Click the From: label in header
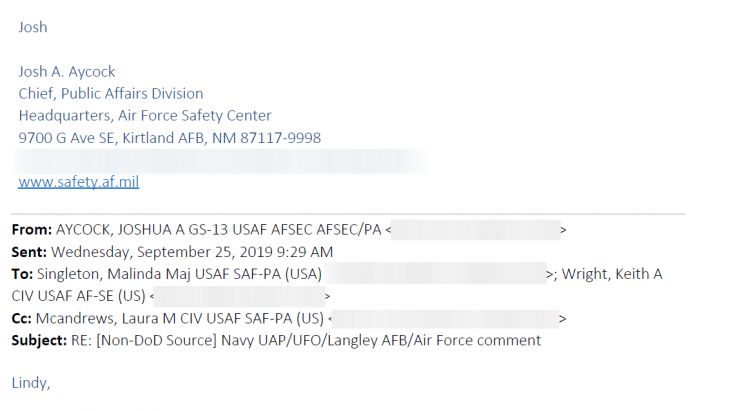The height and width of the screenshot is (411, 731). tap(32, 230)
